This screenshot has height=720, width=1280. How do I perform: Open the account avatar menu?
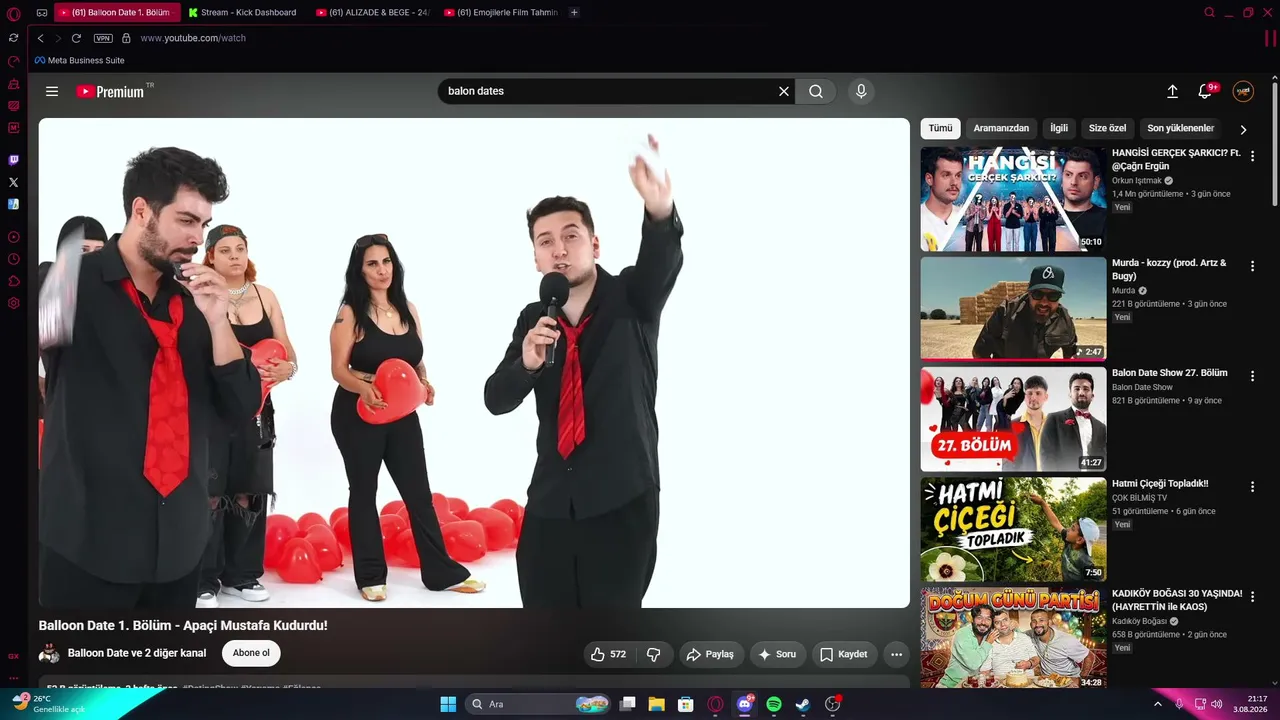coord(1243,91)
